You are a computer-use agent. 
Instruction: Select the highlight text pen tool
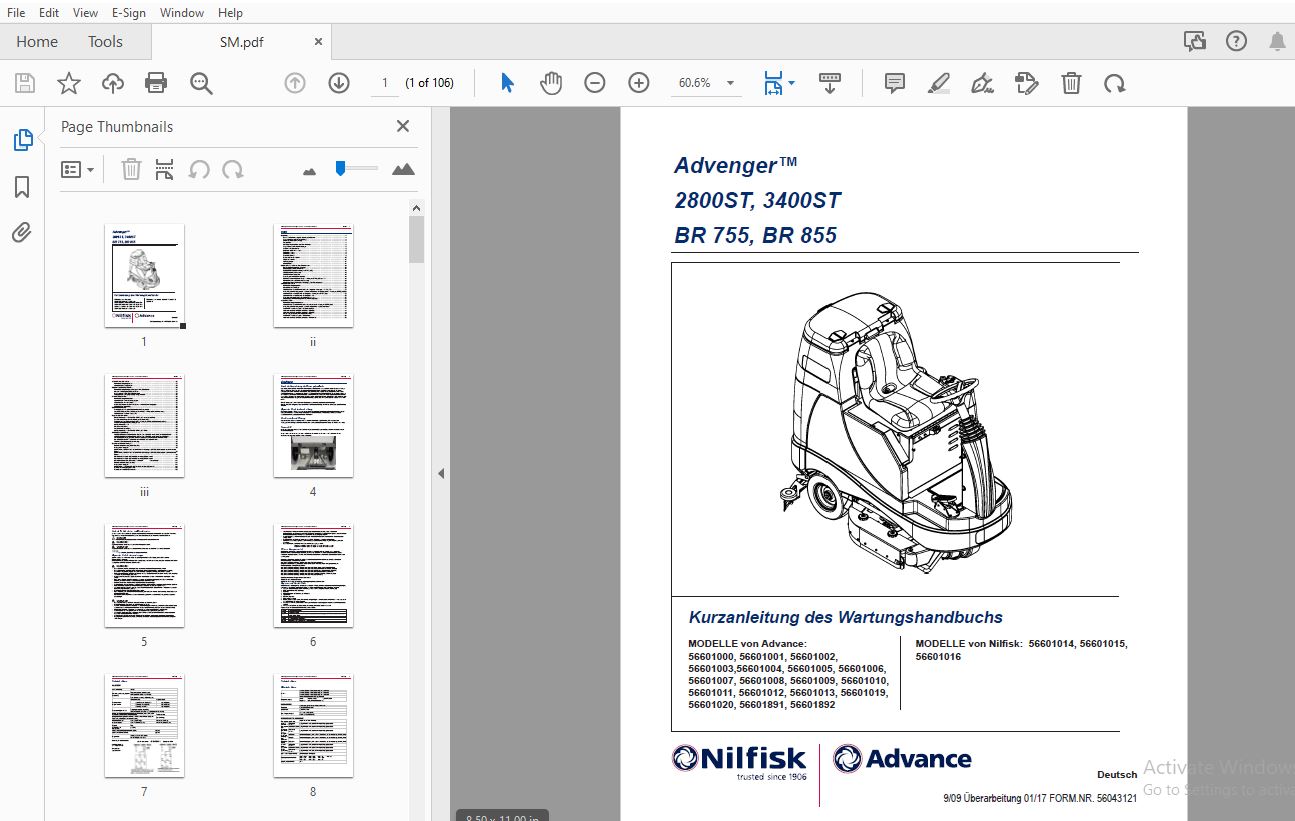coord(939,83)
